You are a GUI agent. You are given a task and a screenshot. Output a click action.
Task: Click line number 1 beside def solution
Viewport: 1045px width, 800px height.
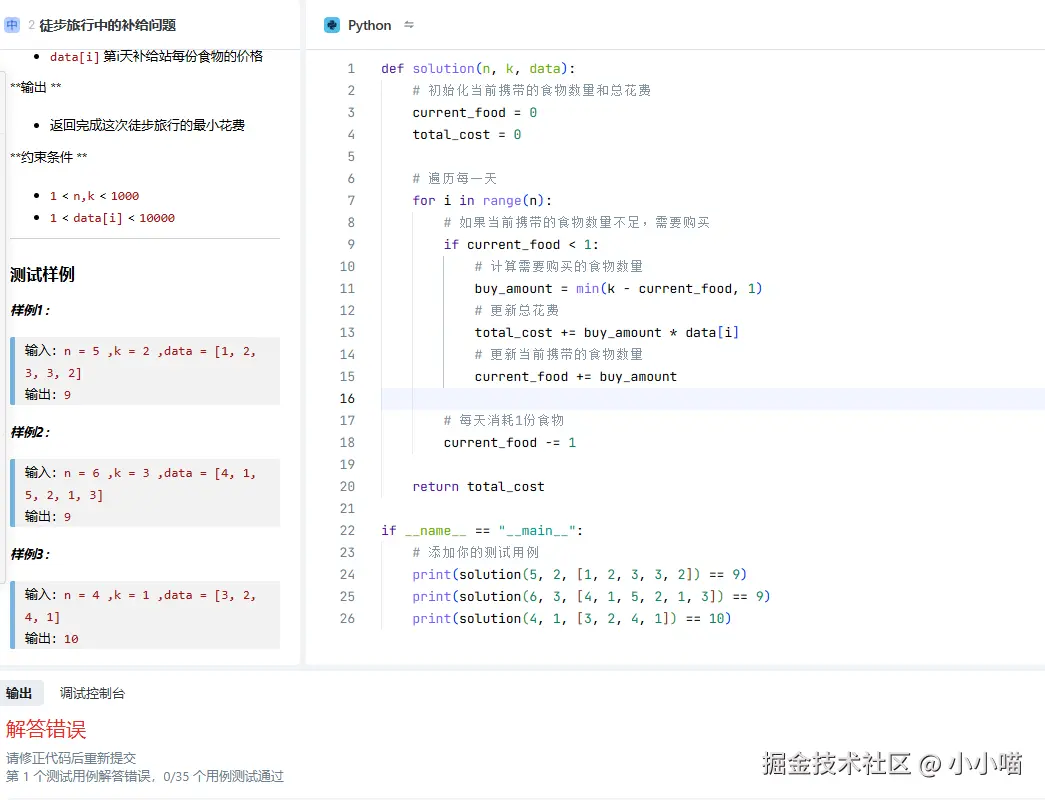tap(349, 68)
